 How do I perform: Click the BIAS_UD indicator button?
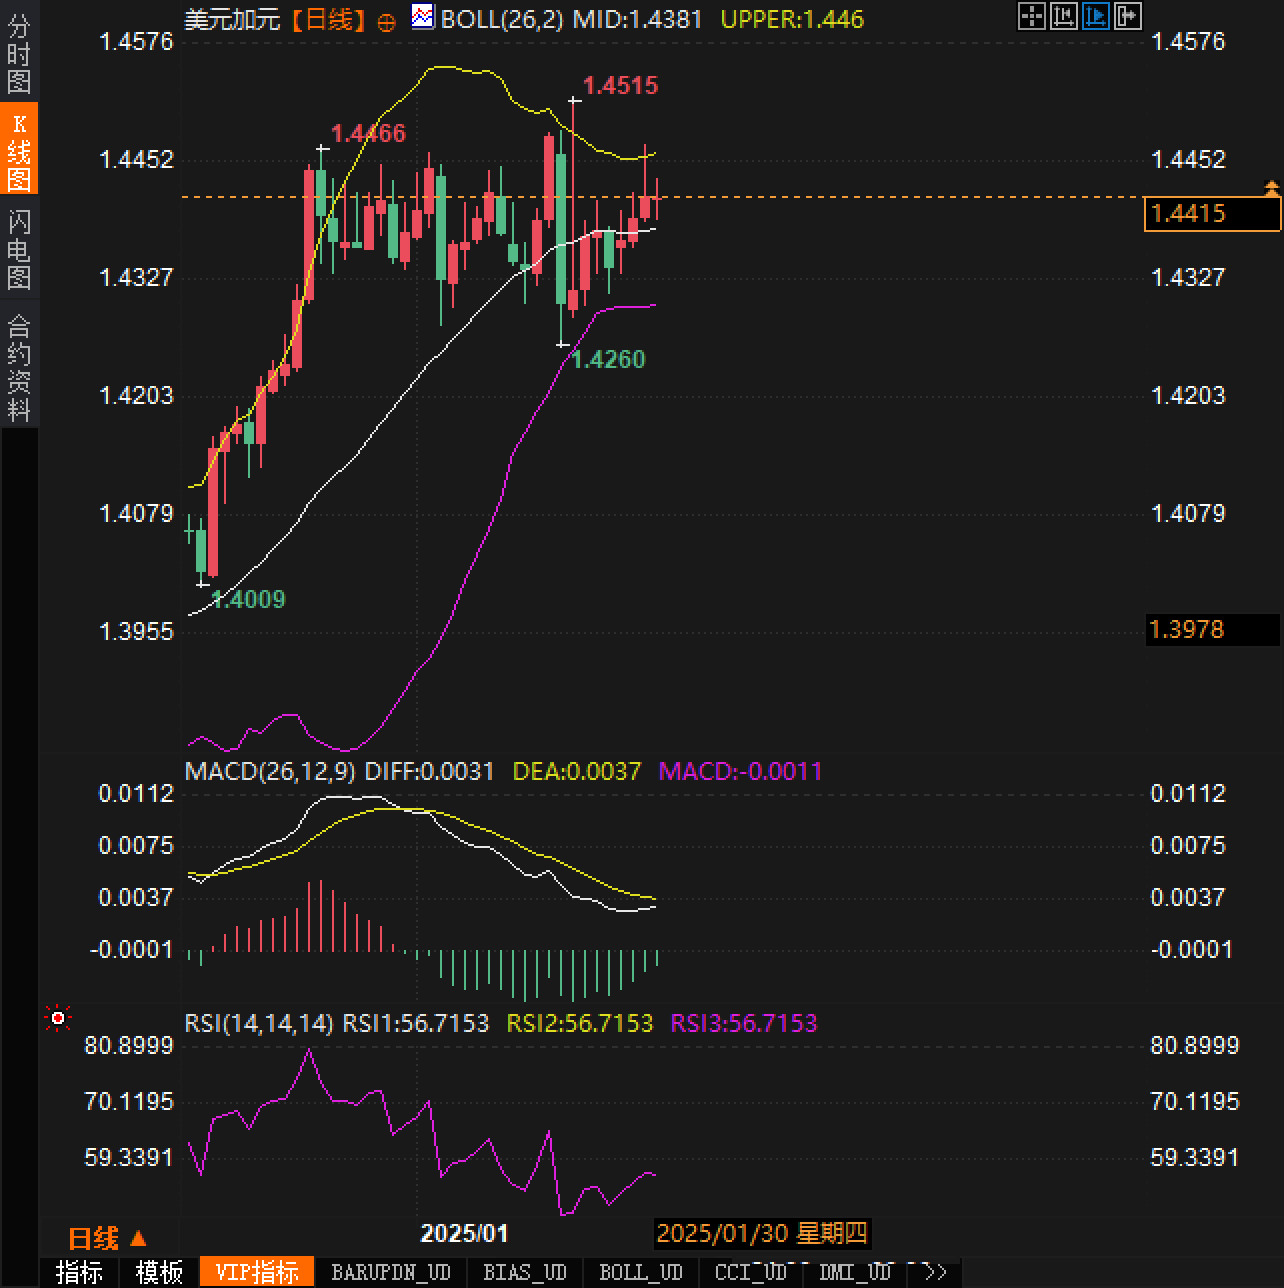pos(524,1272)
